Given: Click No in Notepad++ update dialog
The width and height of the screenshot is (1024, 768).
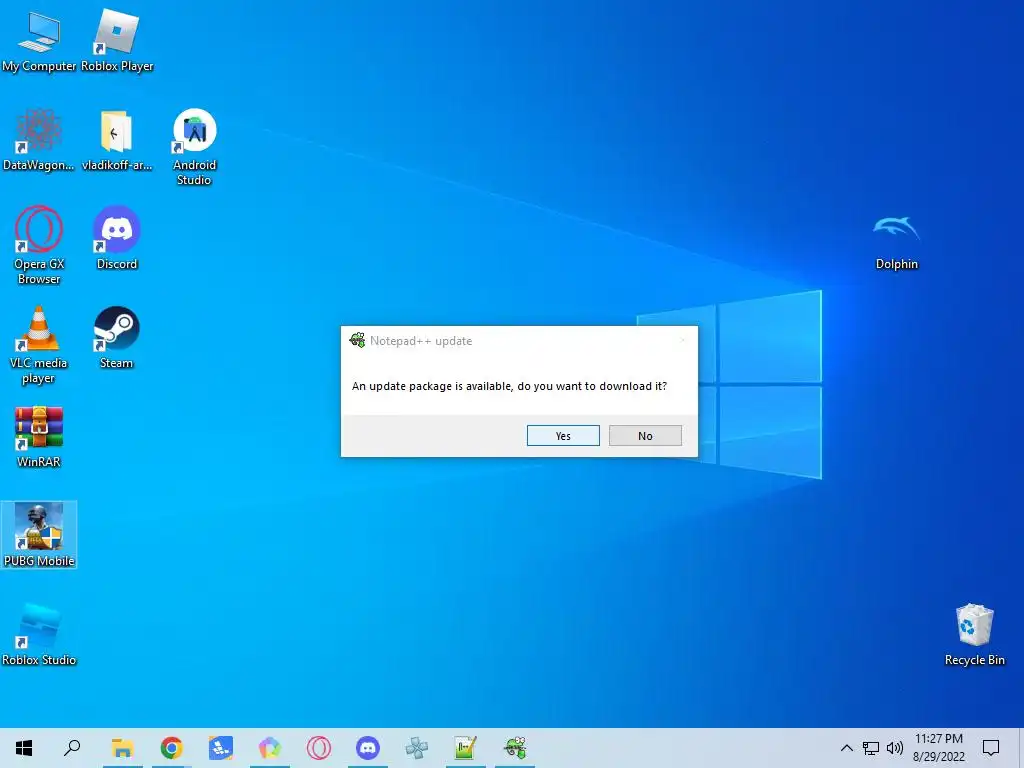Looking at the screenshot, I should point(645,436).
